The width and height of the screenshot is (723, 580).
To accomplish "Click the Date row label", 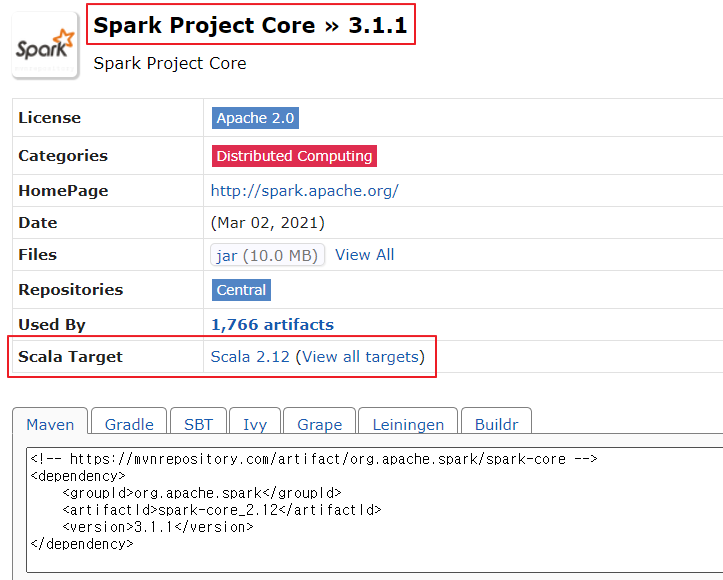I will [x=38, y=223].
